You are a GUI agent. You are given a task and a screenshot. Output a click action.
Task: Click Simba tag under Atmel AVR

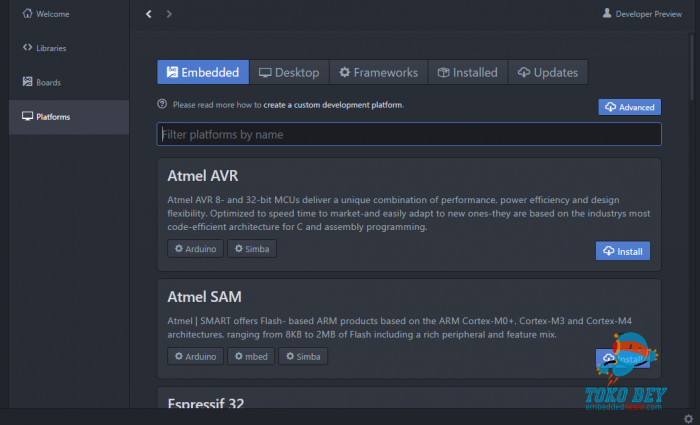tap(252, 248)
